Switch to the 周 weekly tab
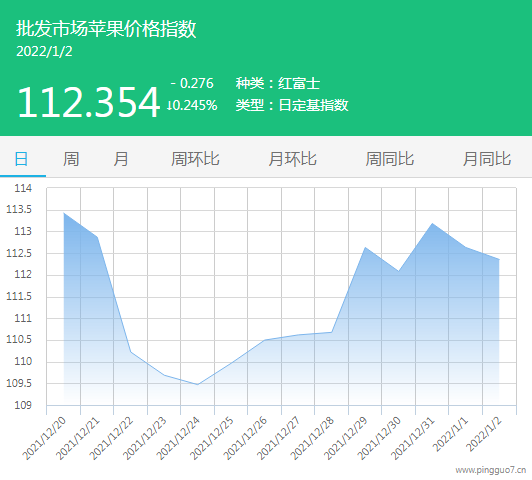 point(71,159)
